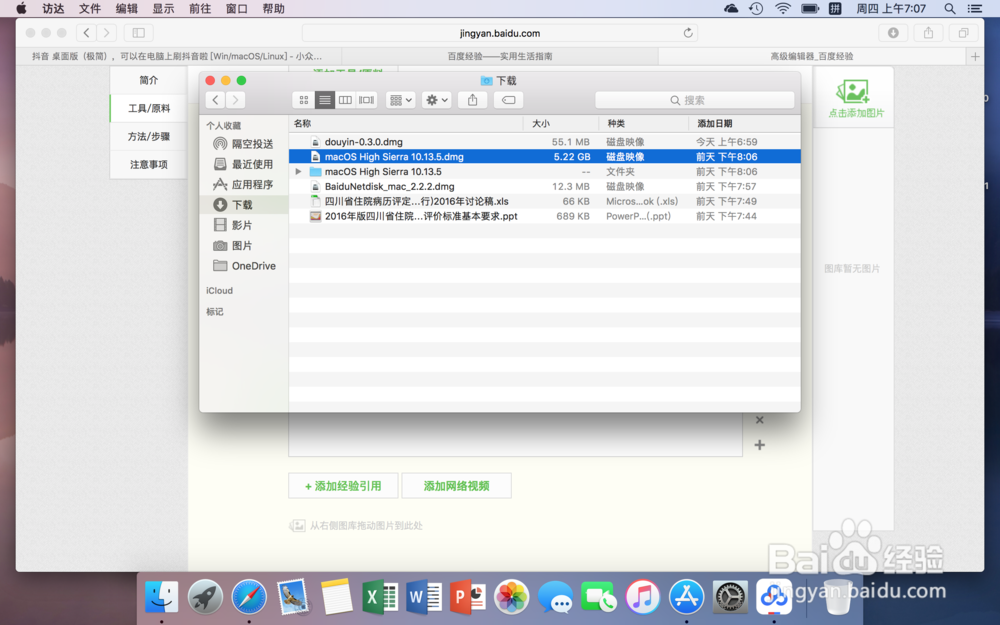Open the item arrangement dropdown in Finder

[x=401, y=100]
